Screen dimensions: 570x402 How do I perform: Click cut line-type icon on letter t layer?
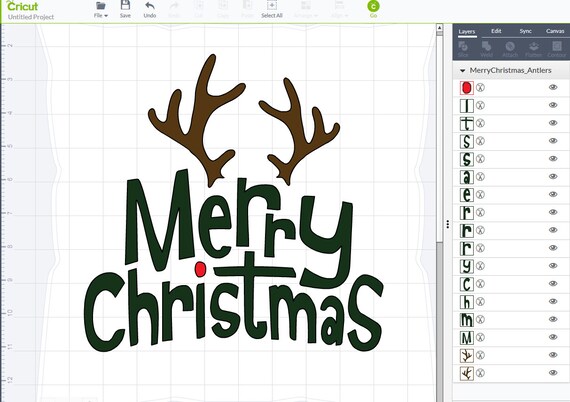(x=480, y=123)
